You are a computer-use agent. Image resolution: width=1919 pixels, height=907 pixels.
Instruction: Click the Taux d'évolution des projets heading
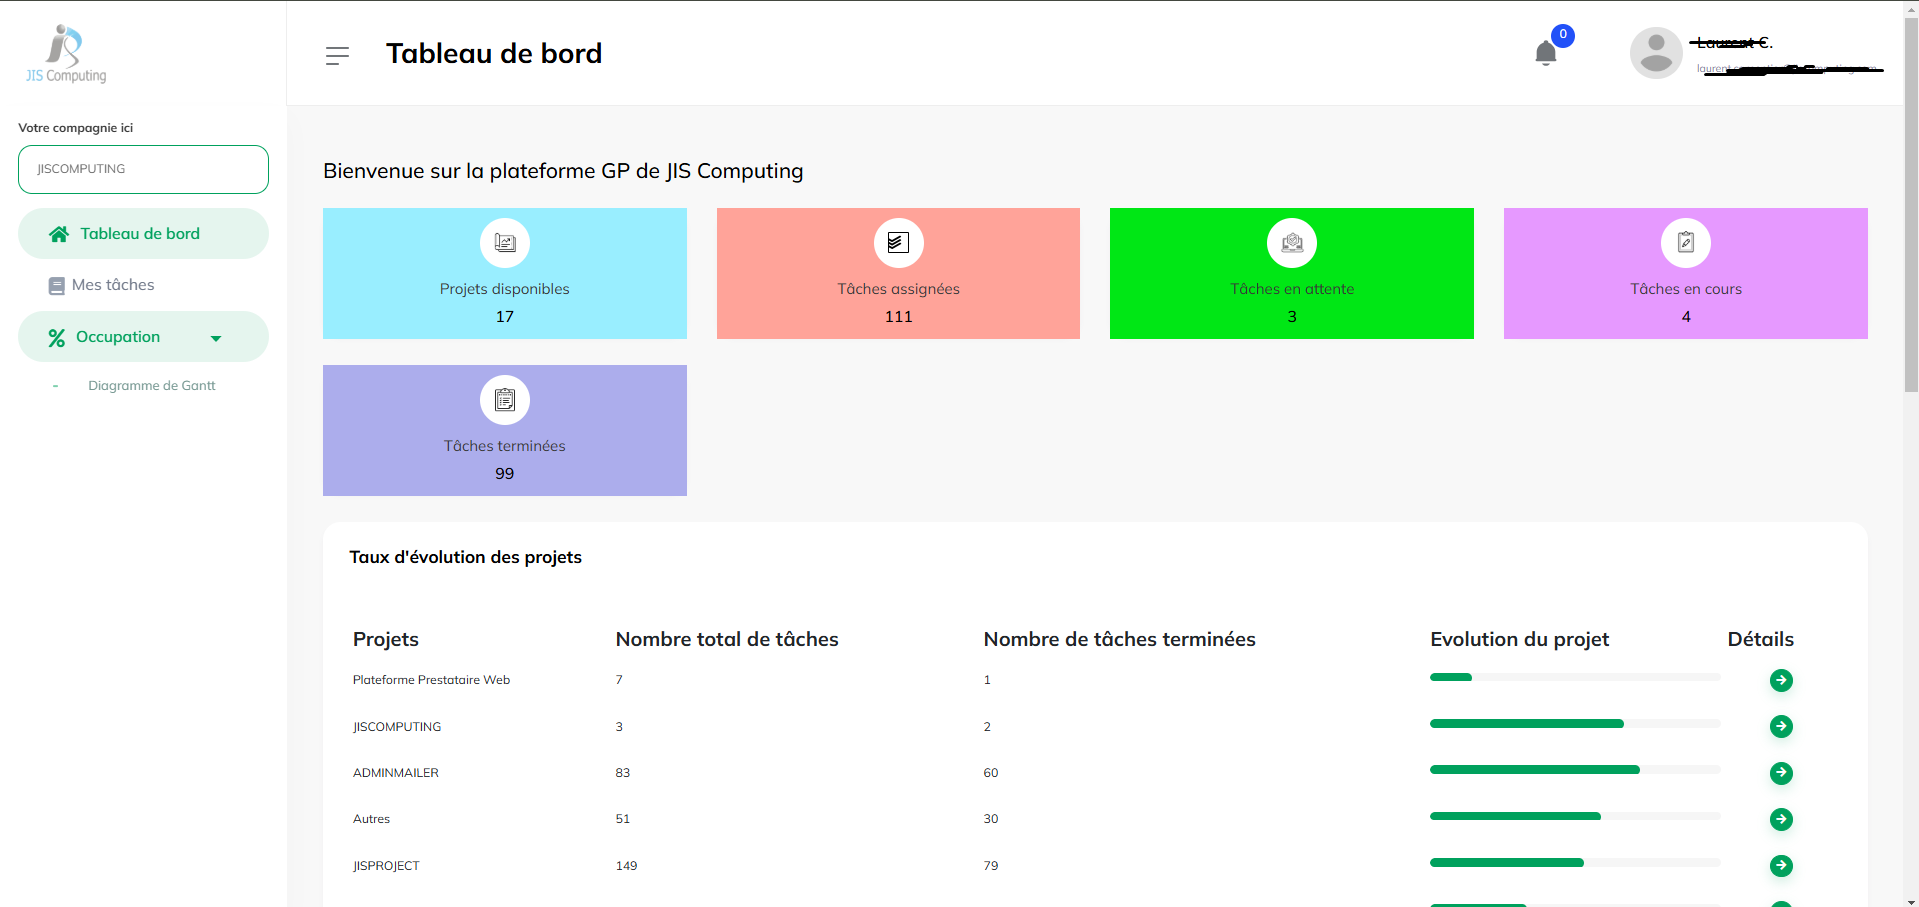(x=465, y=558)
